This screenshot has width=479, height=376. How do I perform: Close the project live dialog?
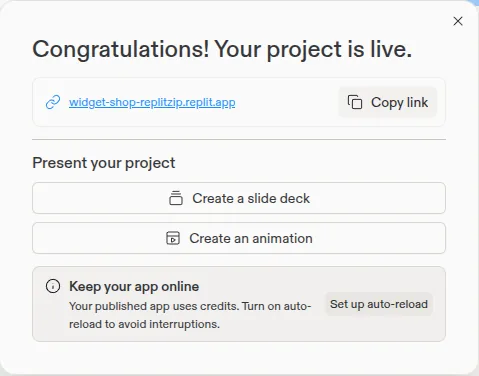click(x=458, y=21)
